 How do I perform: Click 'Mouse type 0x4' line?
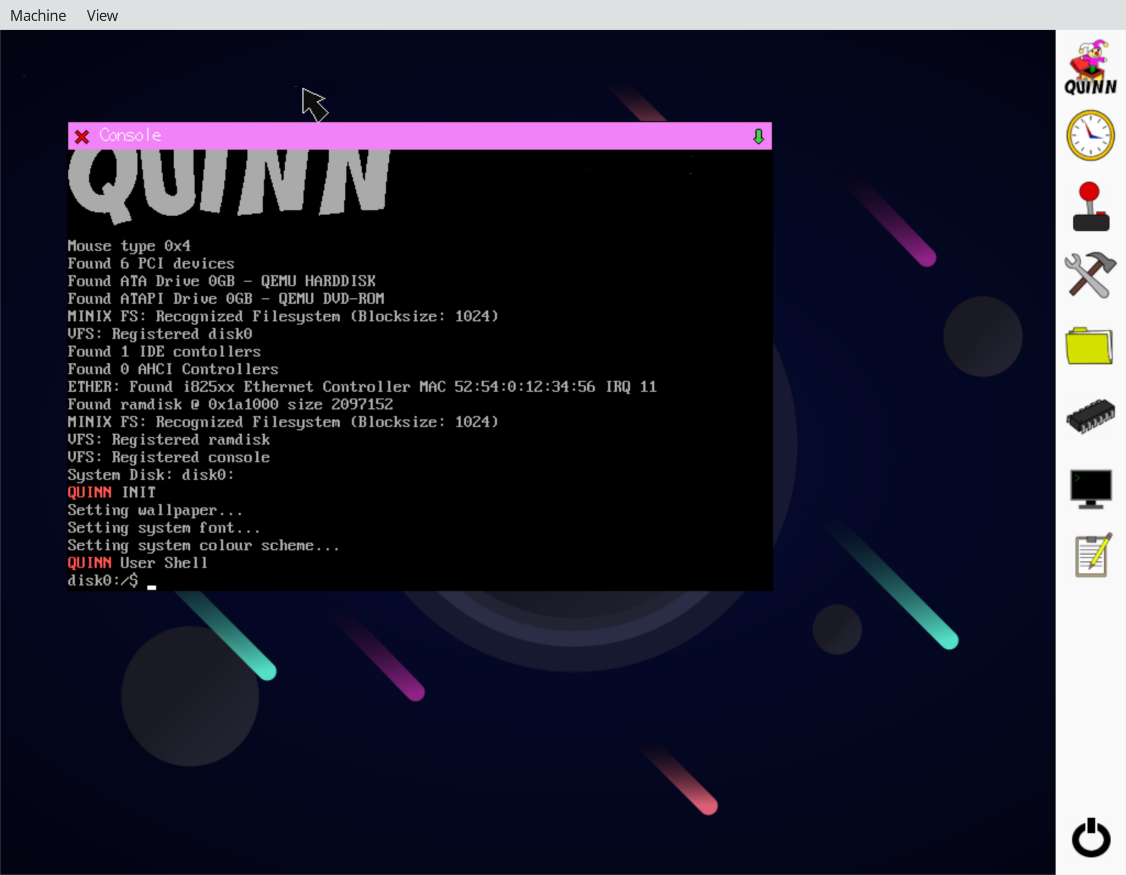pos(129,246)
